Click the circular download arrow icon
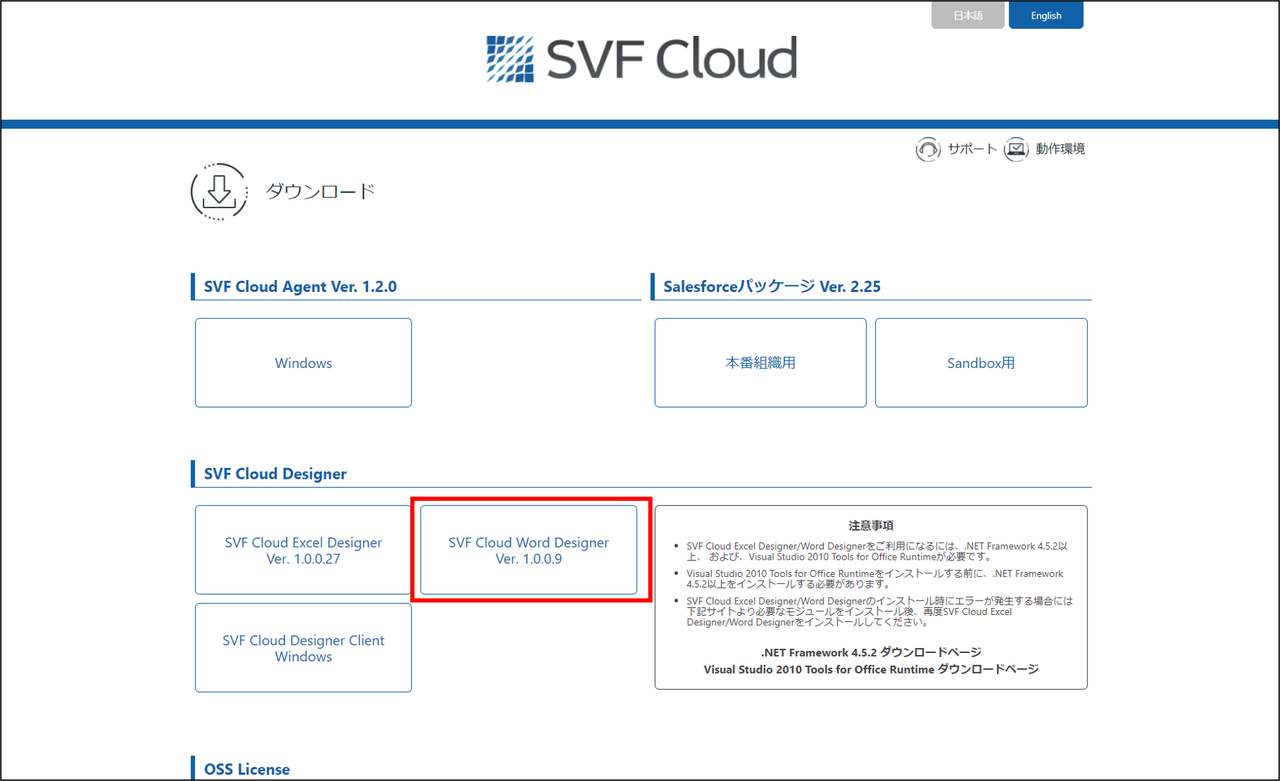This screenshot has width=1280, height=781. pos(218,191)
